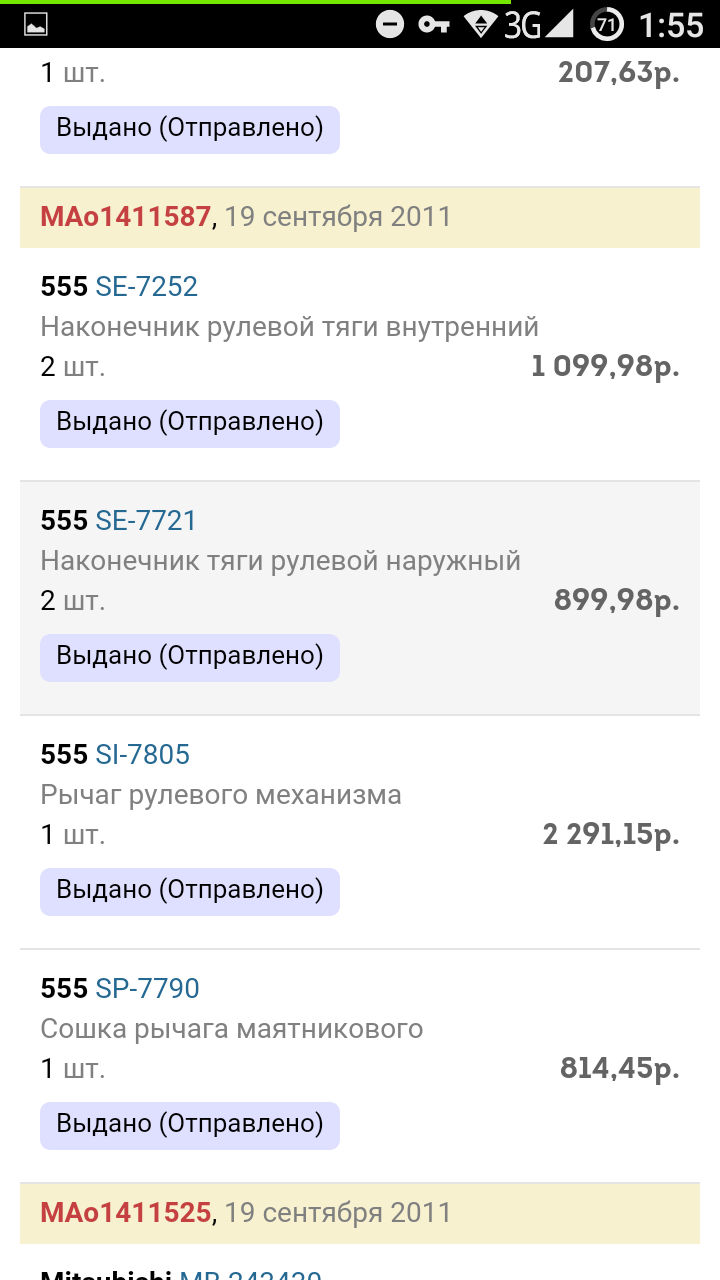Tap status badge under SP-7790 item
720x1280 pixels.
(190, 1125)
